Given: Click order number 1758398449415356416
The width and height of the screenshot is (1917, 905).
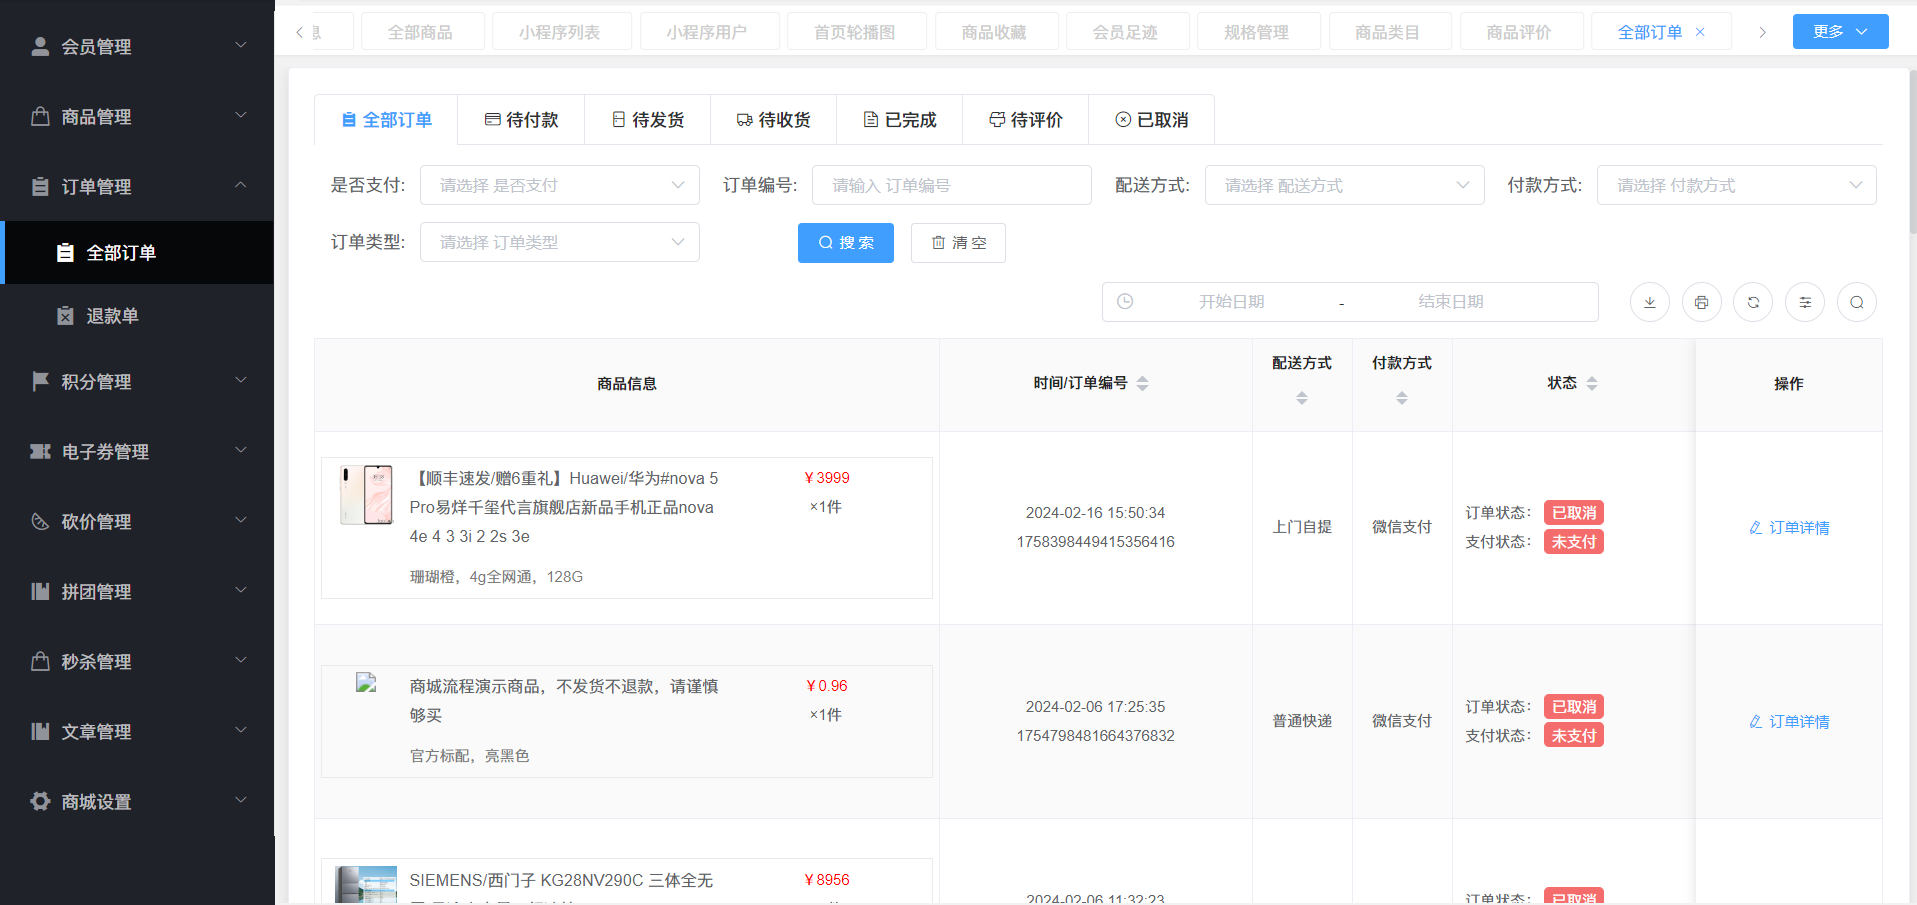Looking at the screenshot, I should click(x=1096, y=541).
